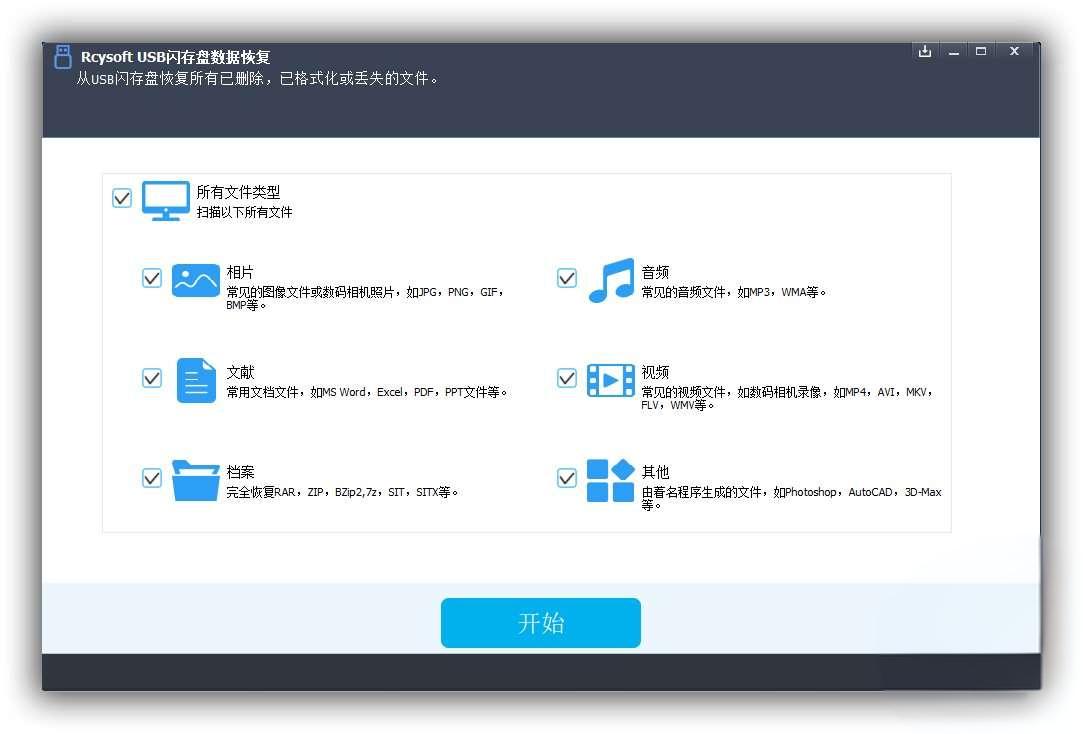Viewport: 1083px width, 734px height.
Task: Click the 音频 heading text
Action: (655, 272)
